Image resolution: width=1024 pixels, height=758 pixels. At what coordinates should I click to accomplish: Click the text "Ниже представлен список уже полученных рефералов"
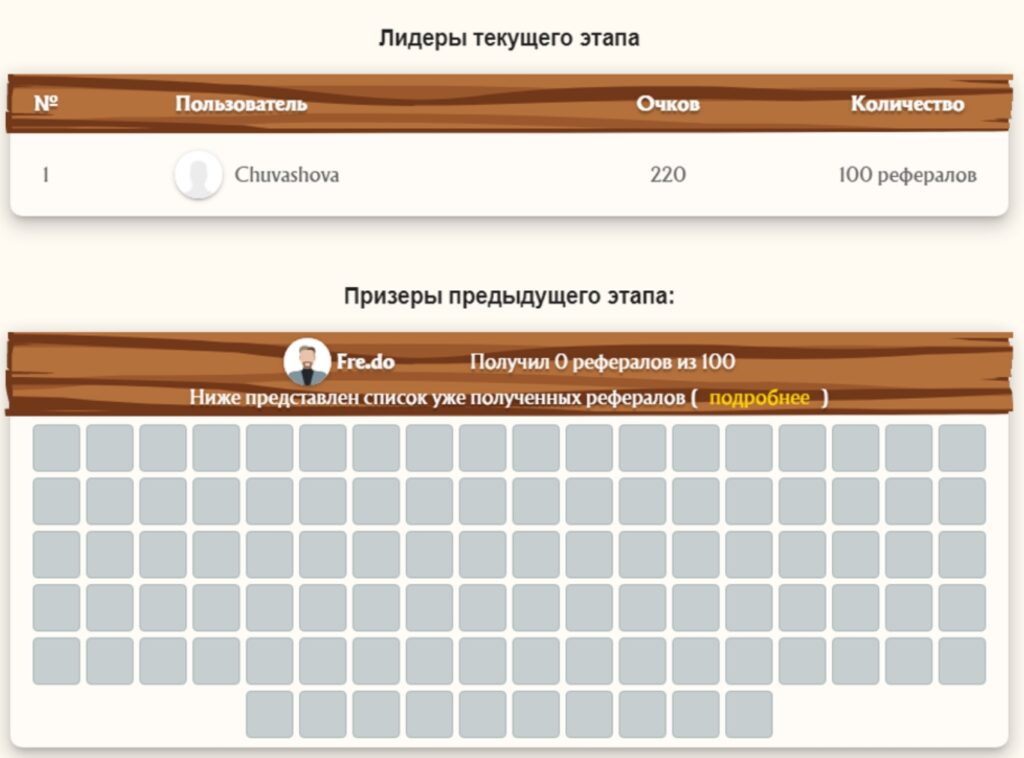click(x=437, y=397)
